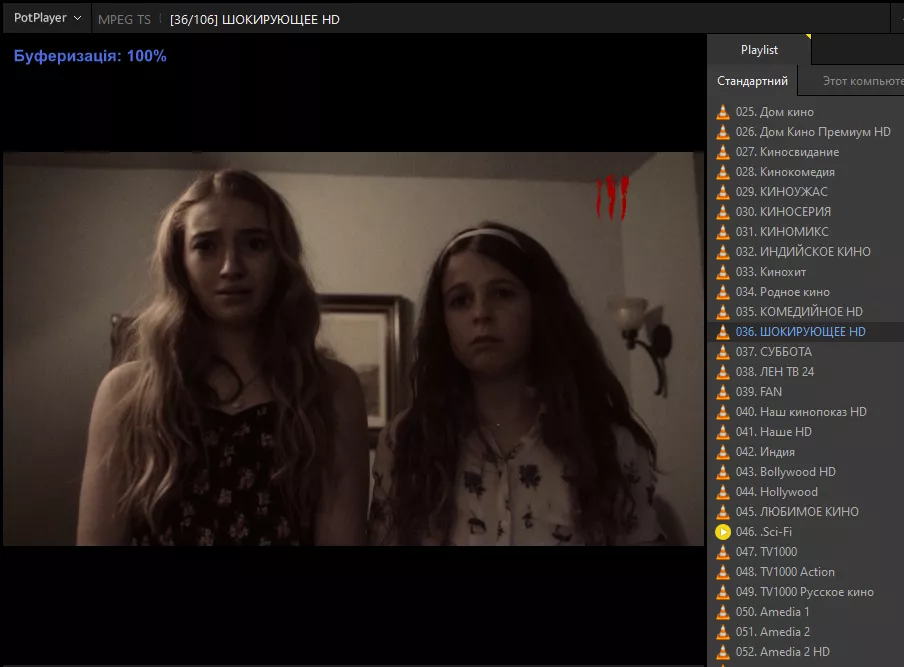Select playlist item 040. Наш кинопоказ HD
The width and height of the screenshot is (904, 667).
click(806, 412)
